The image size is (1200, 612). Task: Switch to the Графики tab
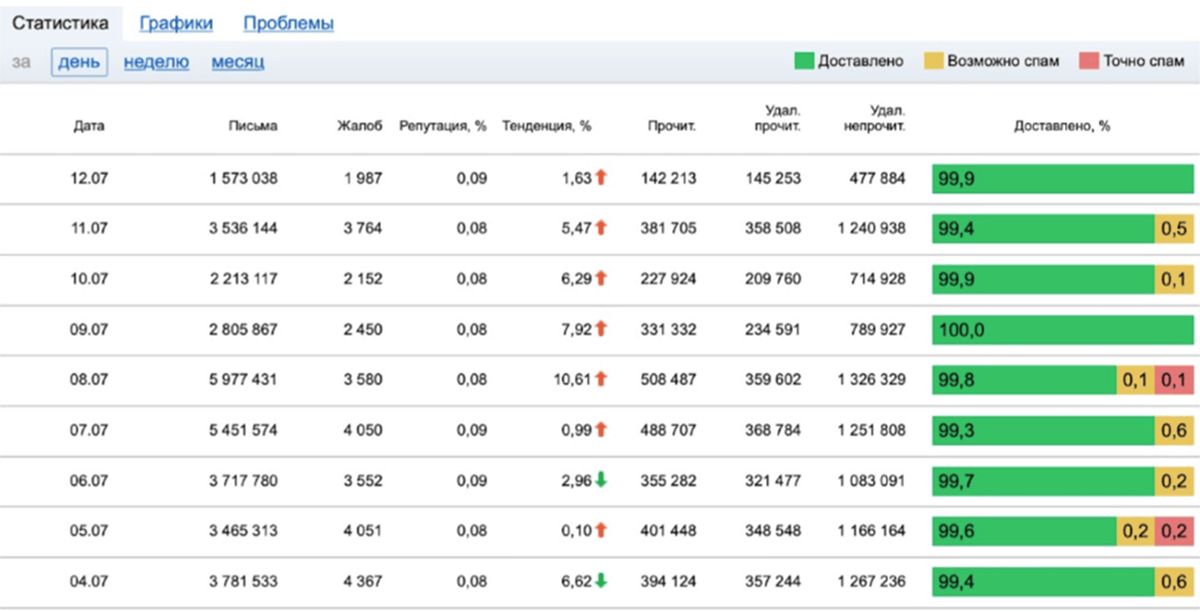pyautogui.click(x=176, y=23)
